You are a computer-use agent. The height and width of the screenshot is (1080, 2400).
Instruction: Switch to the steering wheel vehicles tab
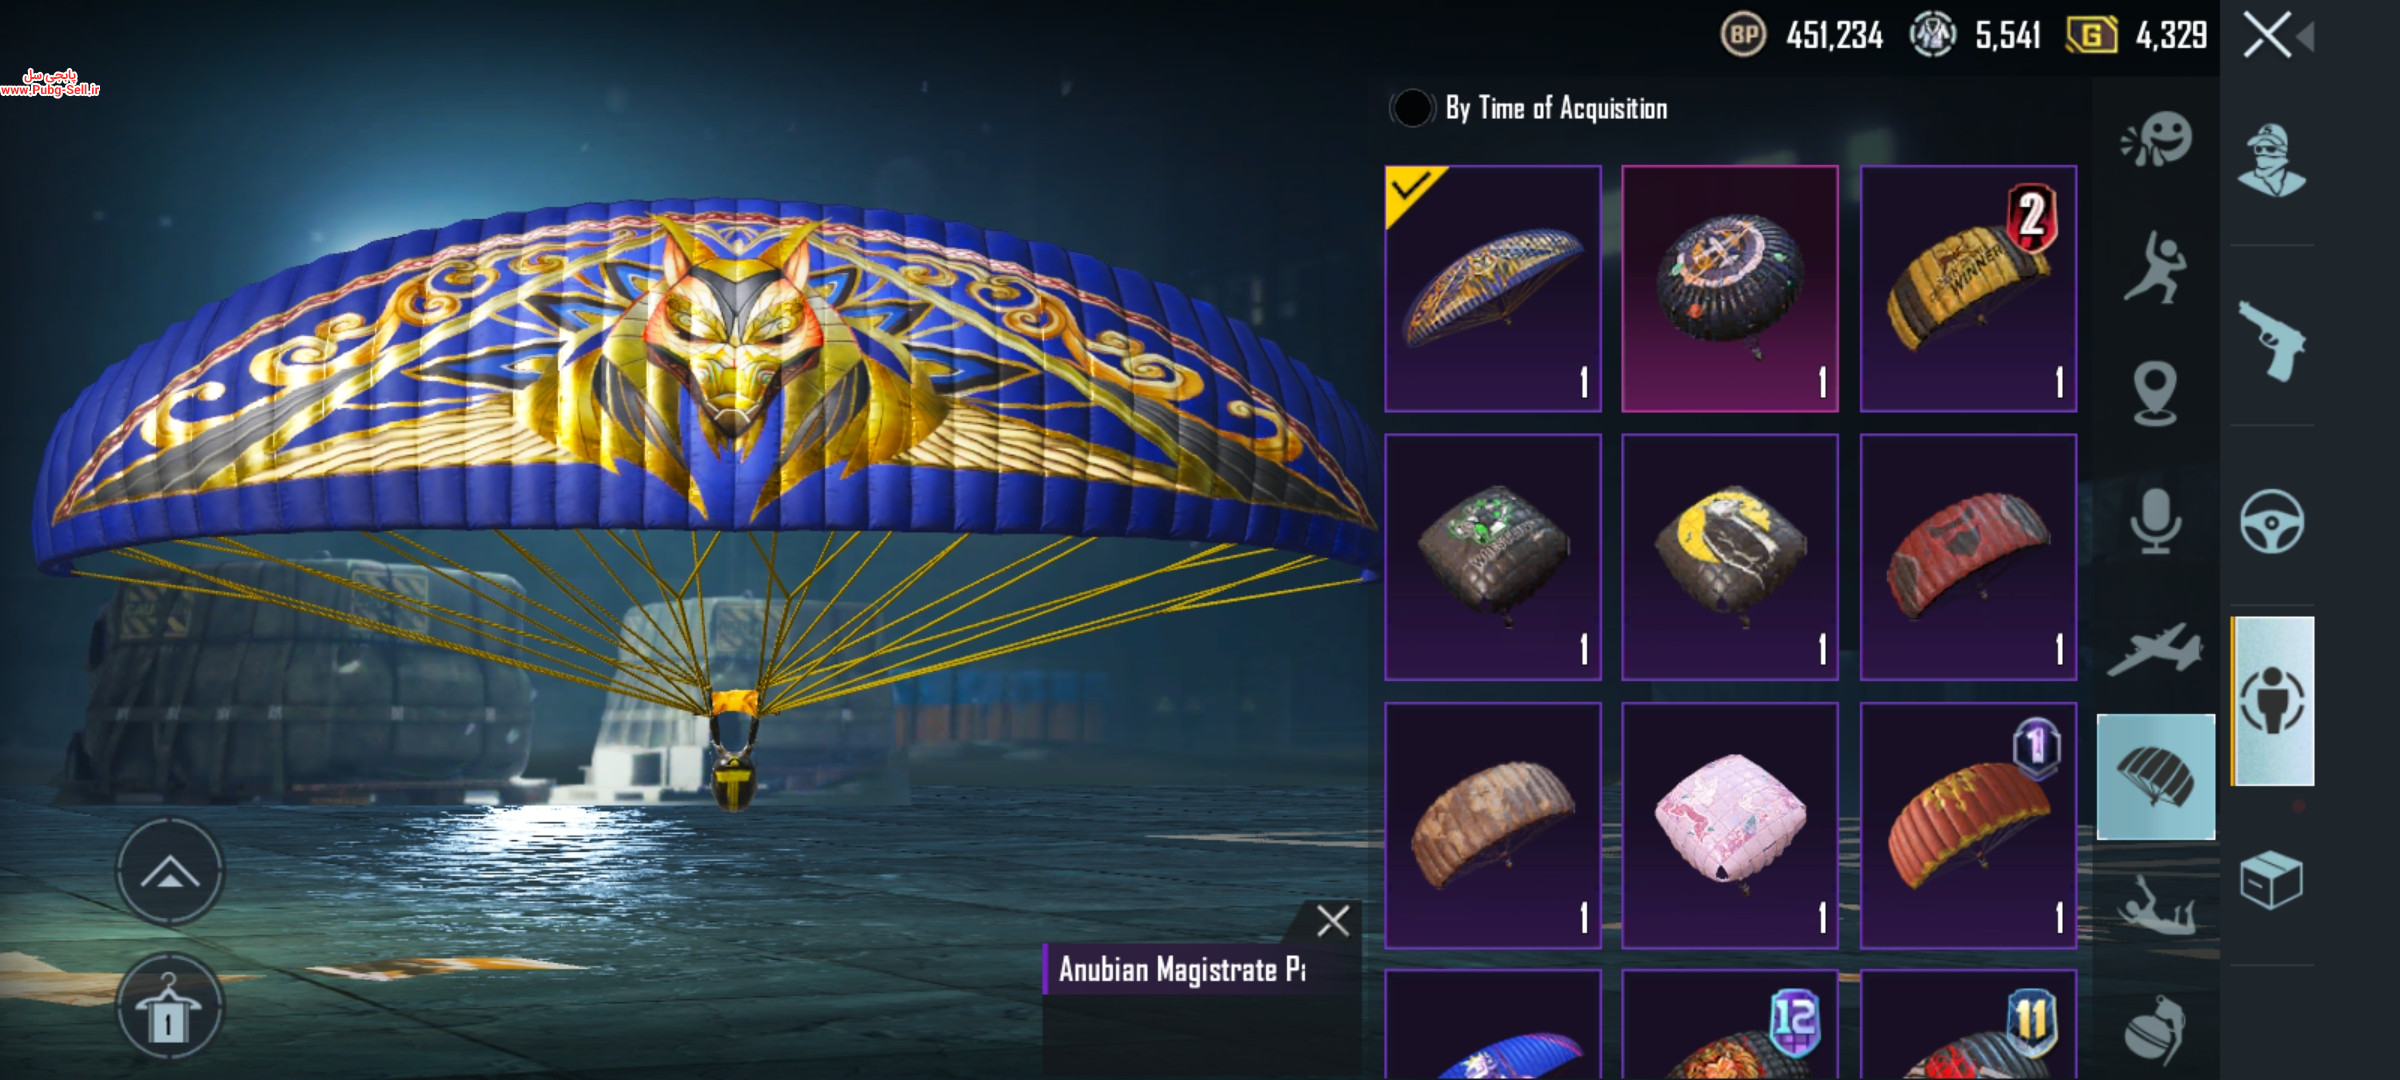[x=2272, y=521]
